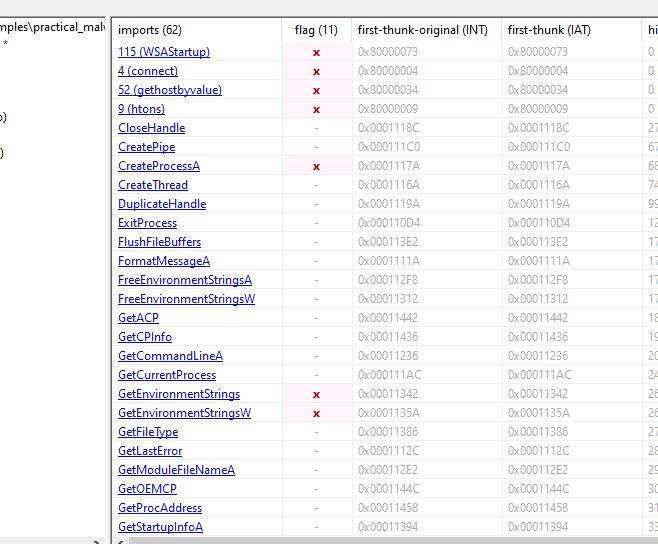Select the GetStartupInfoA import link
The width and height of the screenshot is (658, 544).
[x=160, y=527]
